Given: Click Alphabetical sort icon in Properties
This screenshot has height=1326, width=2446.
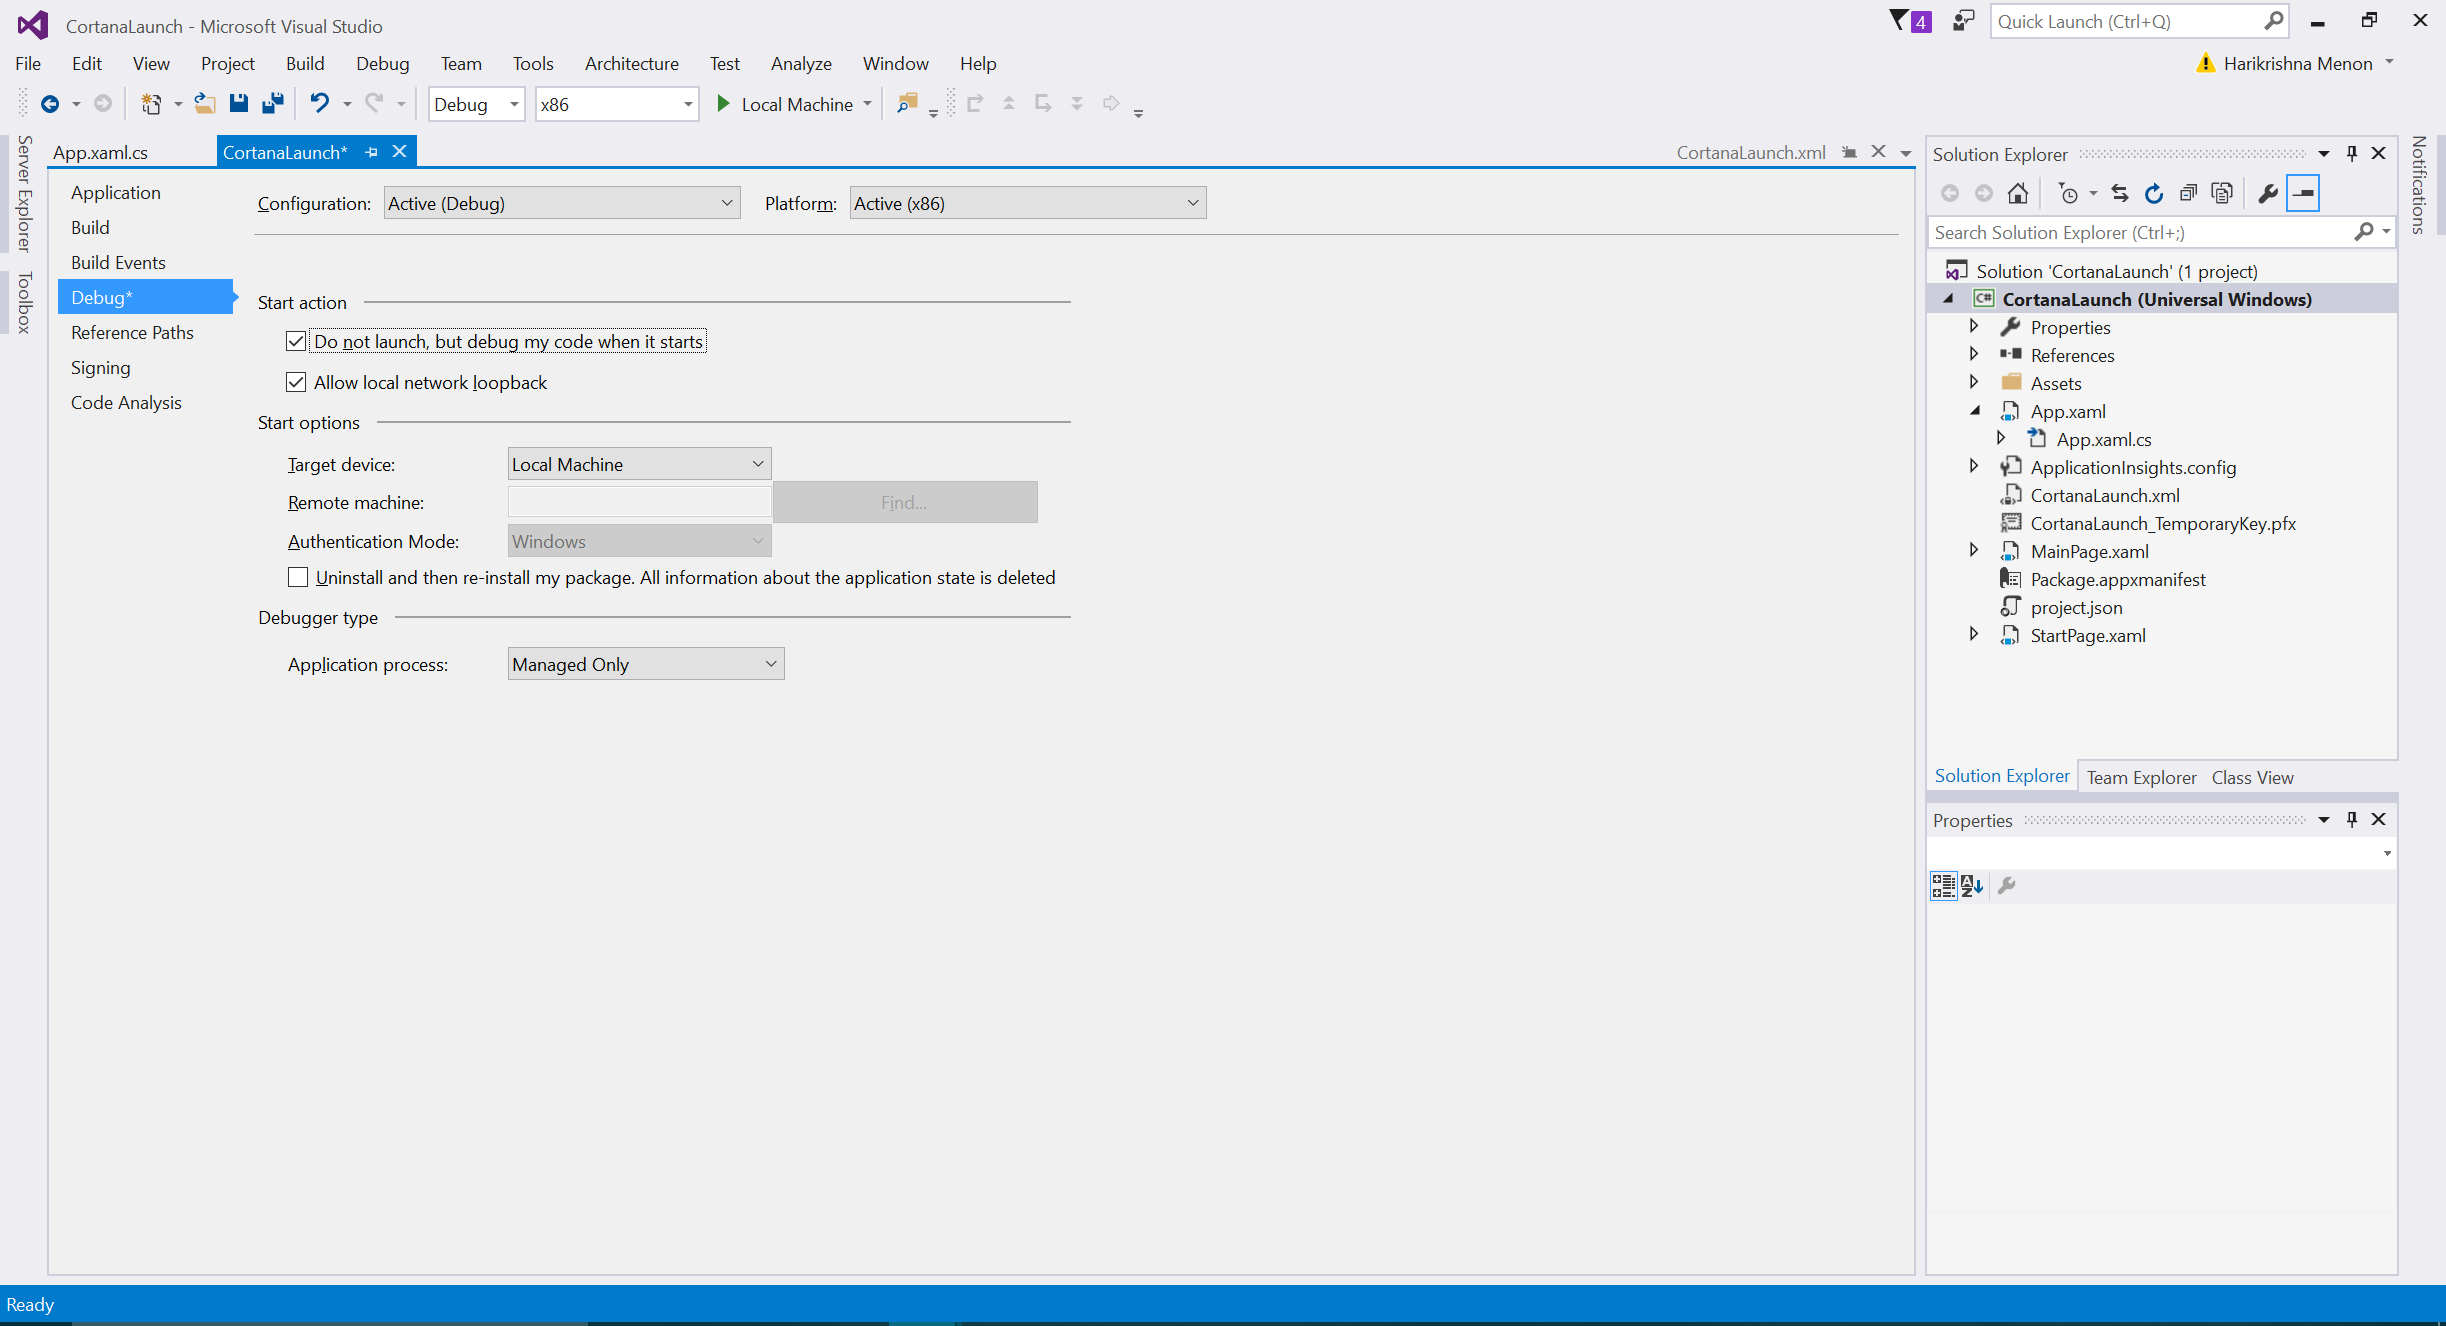Looking at the screenshot, I should [x=1972, y=885].
